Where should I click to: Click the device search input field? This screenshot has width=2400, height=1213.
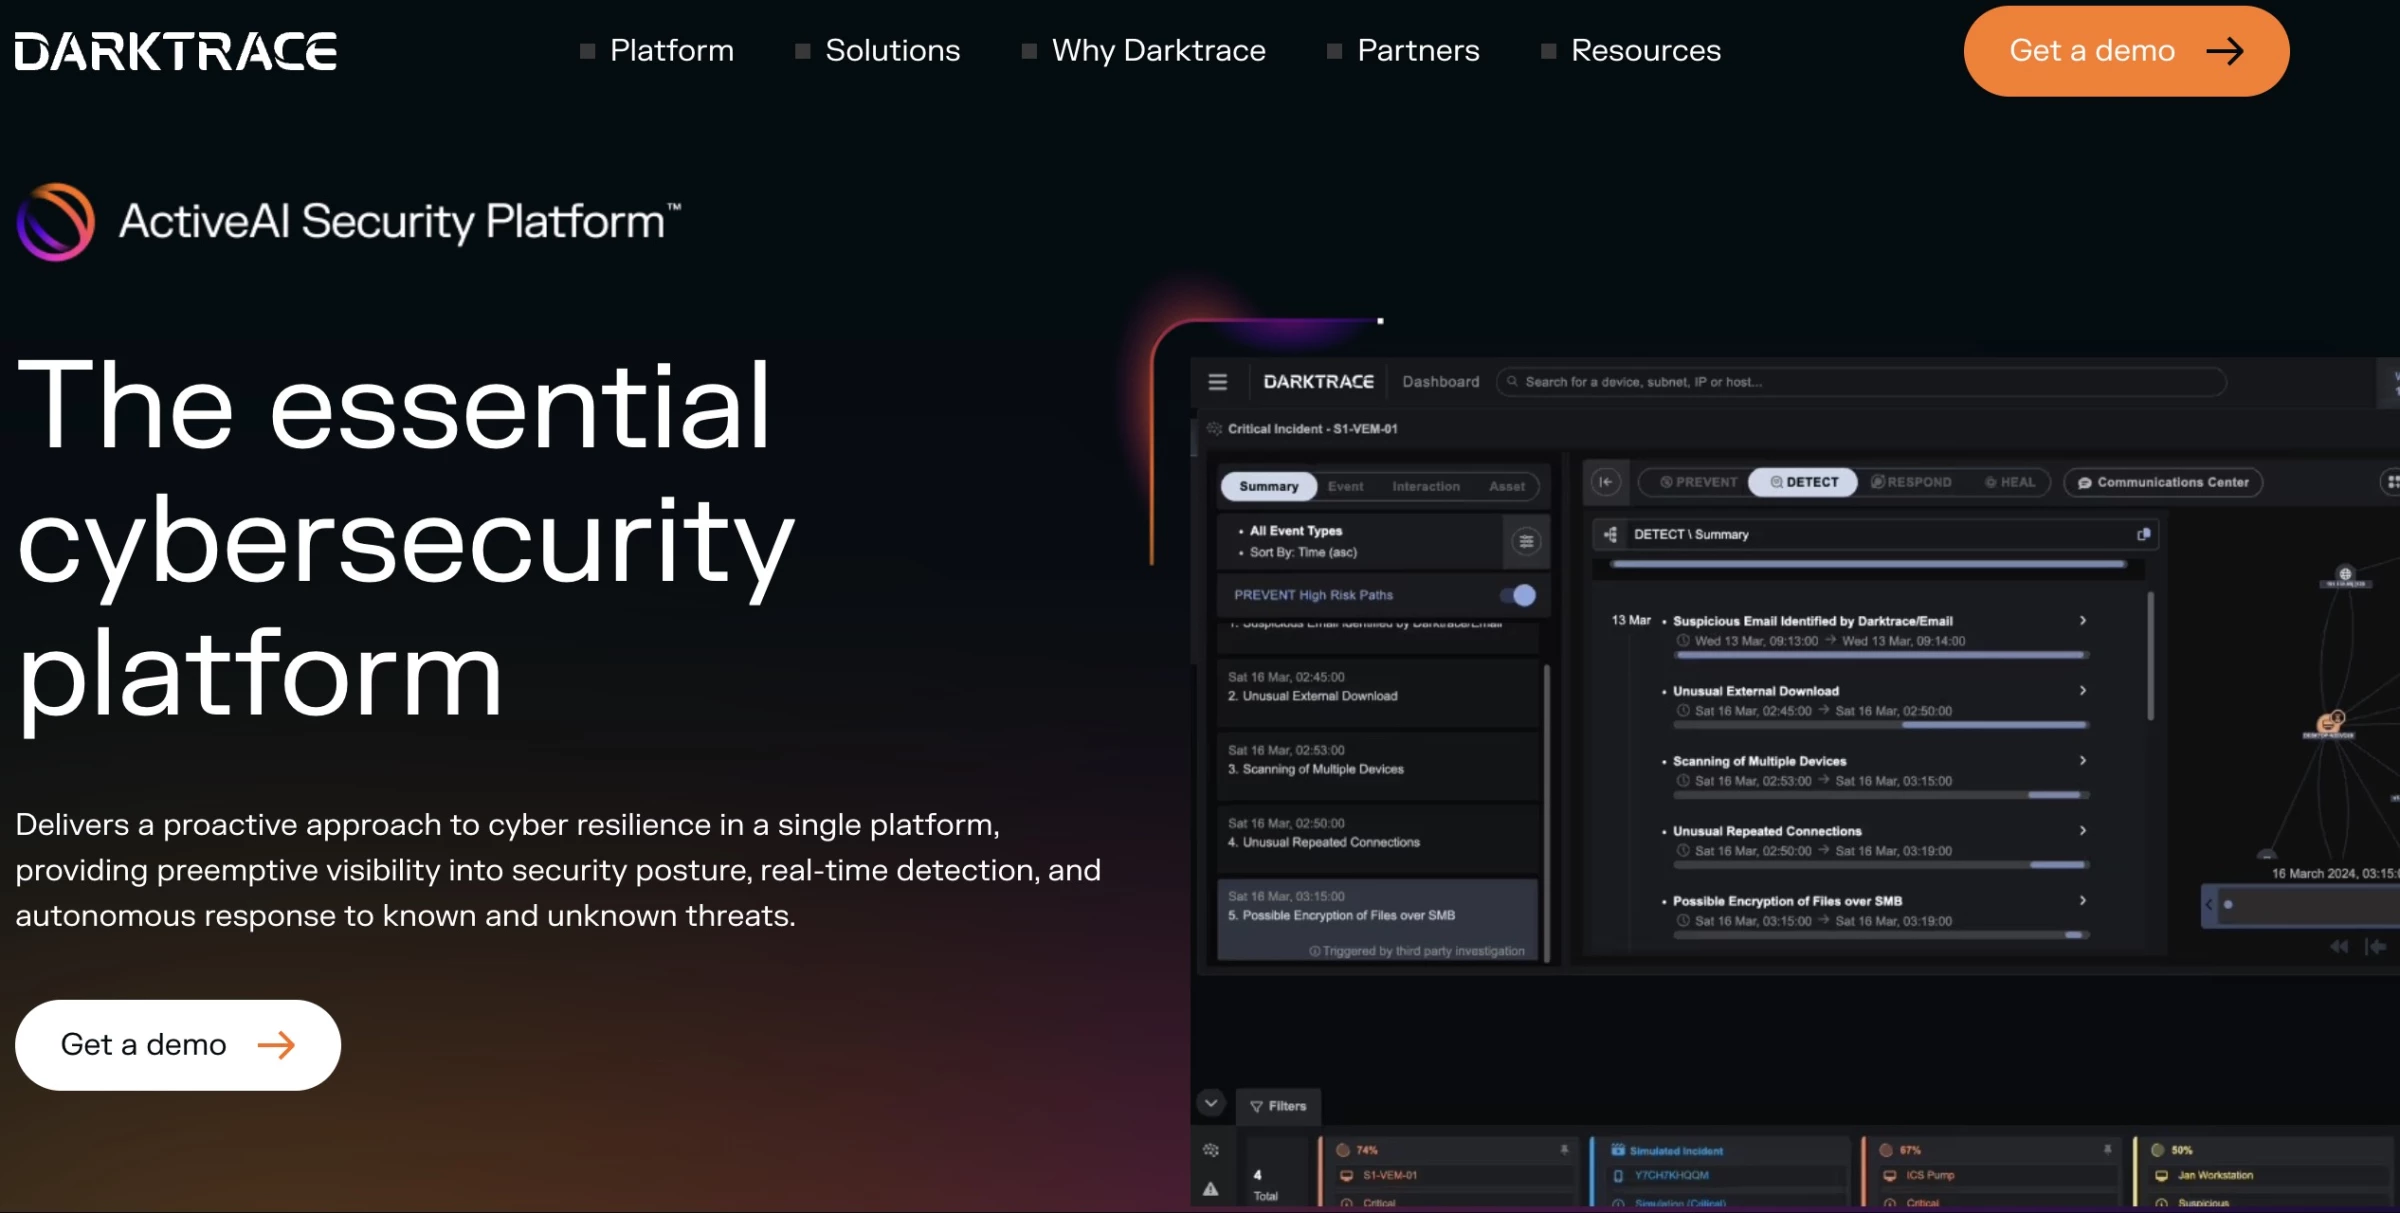click(1861, 382)
